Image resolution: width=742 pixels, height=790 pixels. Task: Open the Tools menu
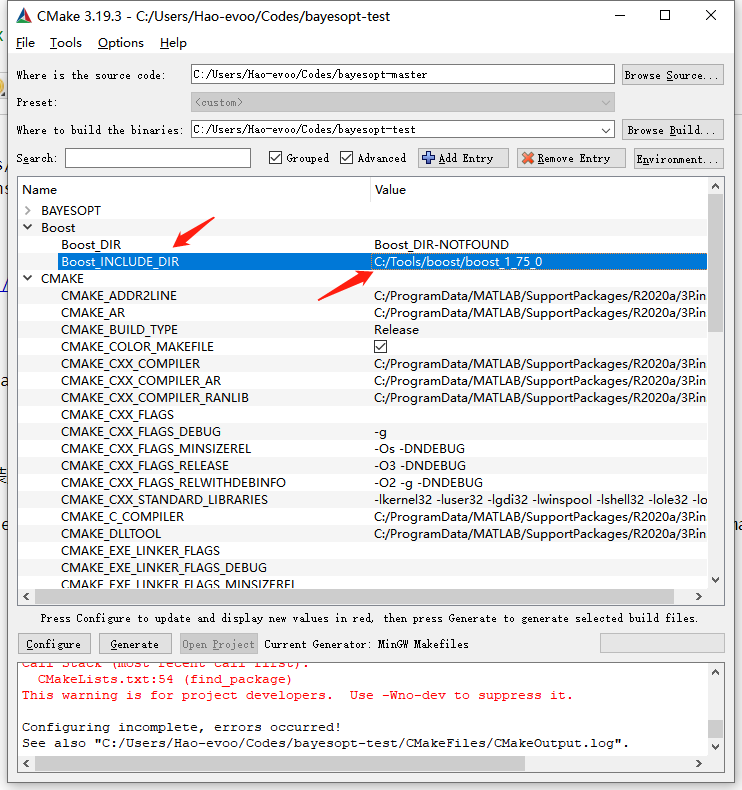(66, 43)
